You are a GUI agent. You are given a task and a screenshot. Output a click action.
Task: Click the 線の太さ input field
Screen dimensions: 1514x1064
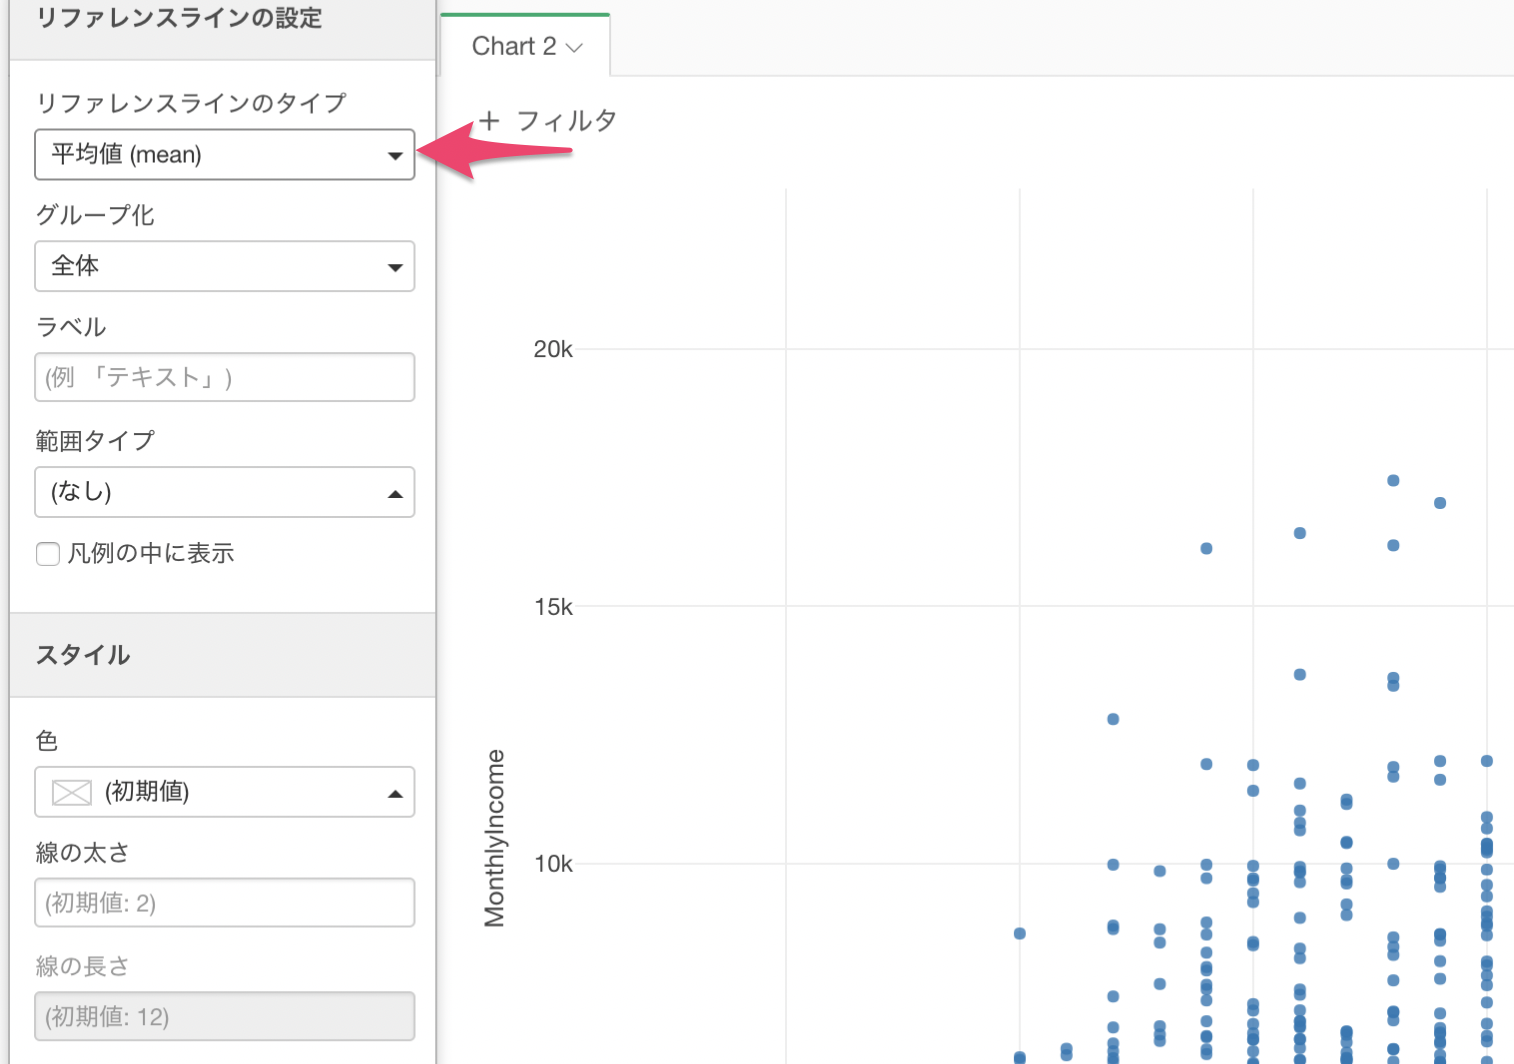click(x=224, y=903)
